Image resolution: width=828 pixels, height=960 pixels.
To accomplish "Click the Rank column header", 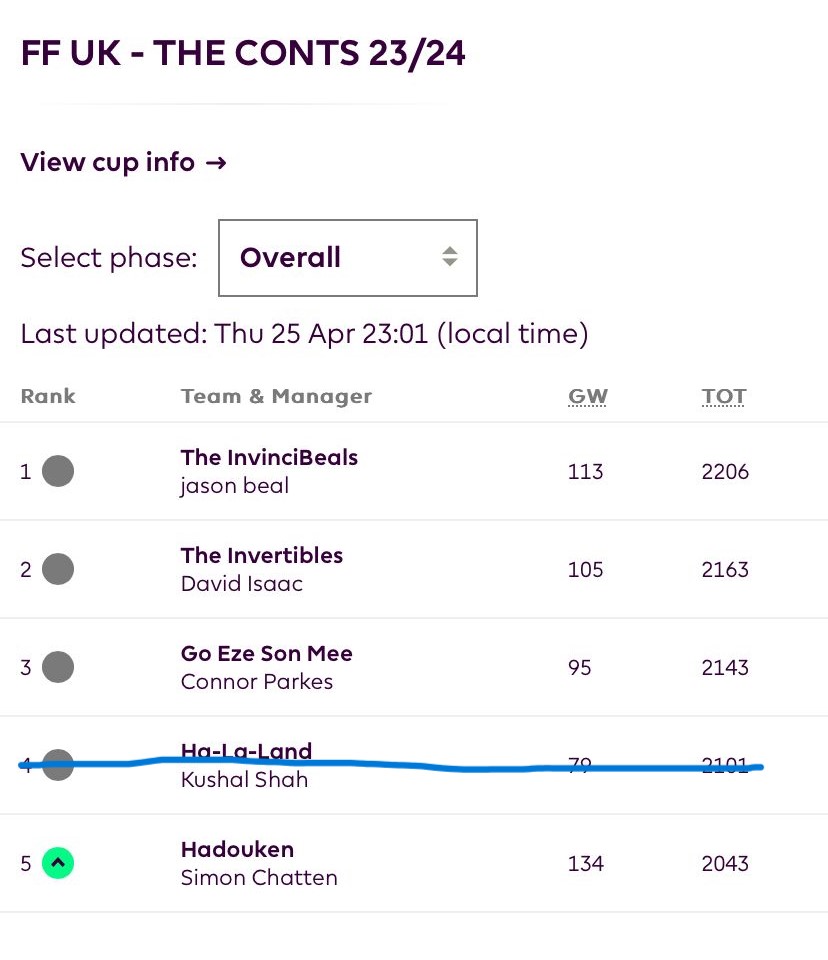I will [48, 396].
